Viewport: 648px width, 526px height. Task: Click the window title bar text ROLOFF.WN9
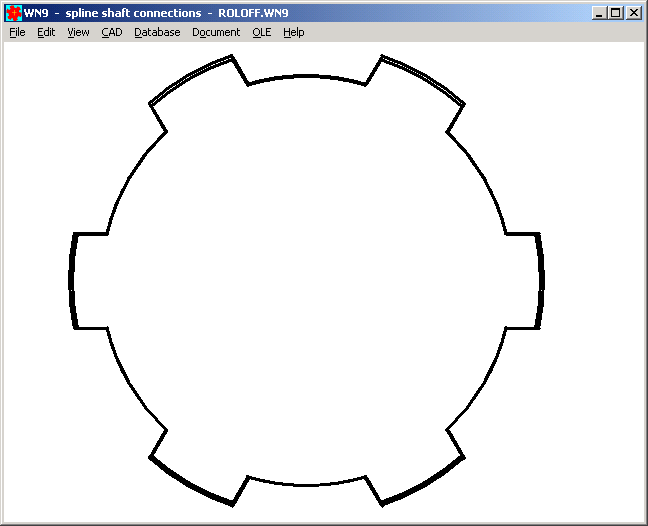click(x=253, y=13)
